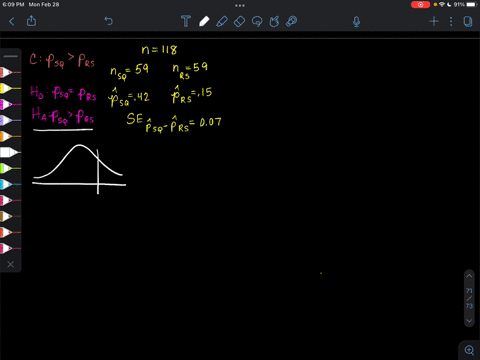480x360 pixels.
Task: Select the hand scroll tool
Action: 274,22
